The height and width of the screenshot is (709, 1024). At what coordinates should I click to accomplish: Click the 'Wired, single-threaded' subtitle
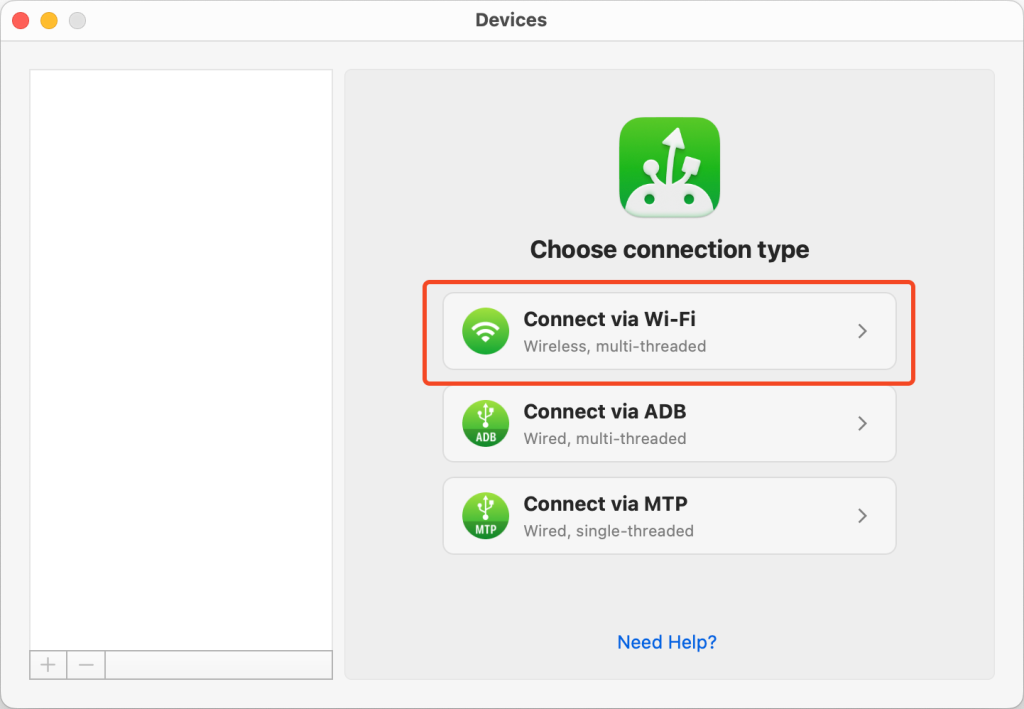609,531
